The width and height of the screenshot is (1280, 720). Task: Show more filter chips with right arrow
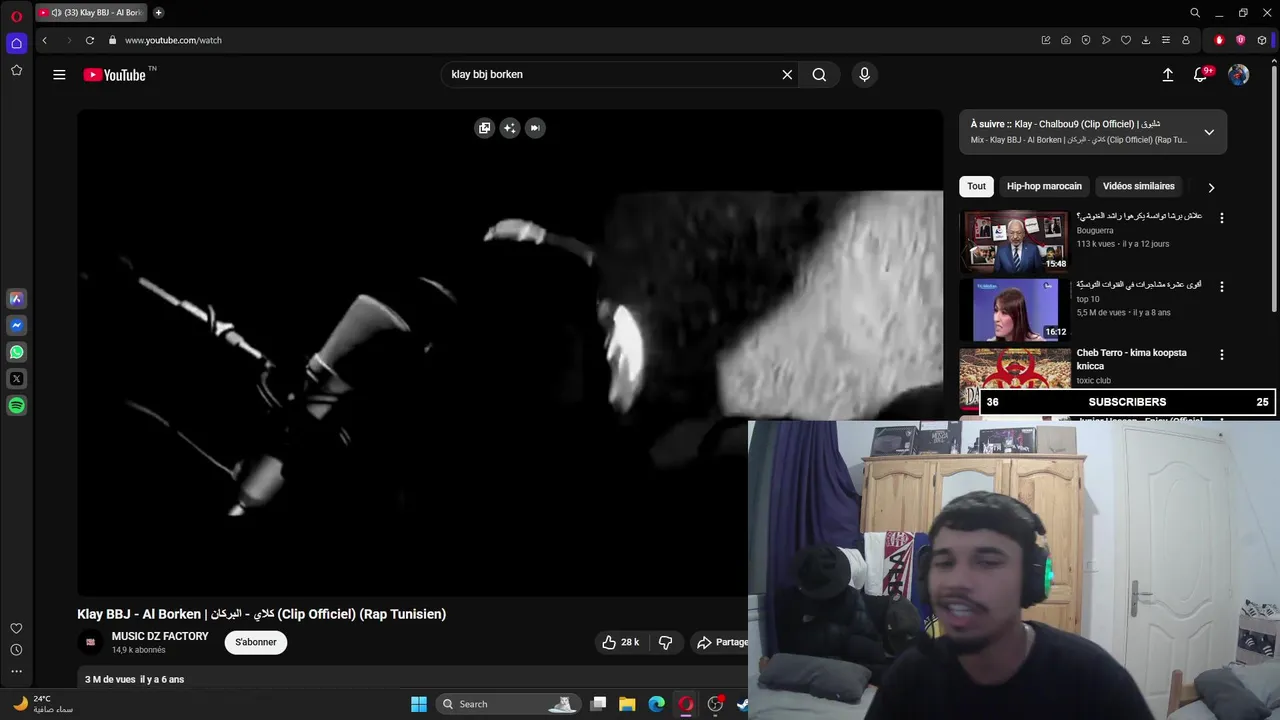point(1211,187)
